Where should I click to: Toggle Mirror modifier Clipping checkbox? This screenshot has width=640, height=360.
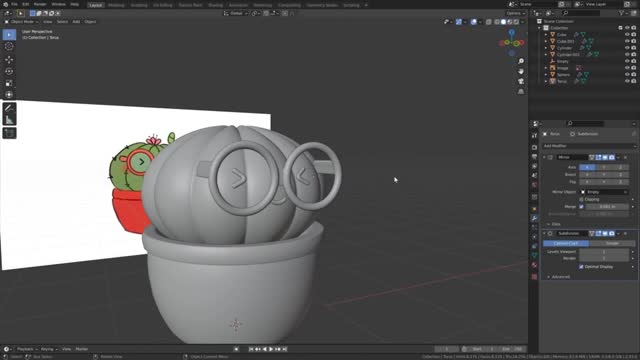click(581, 200)
